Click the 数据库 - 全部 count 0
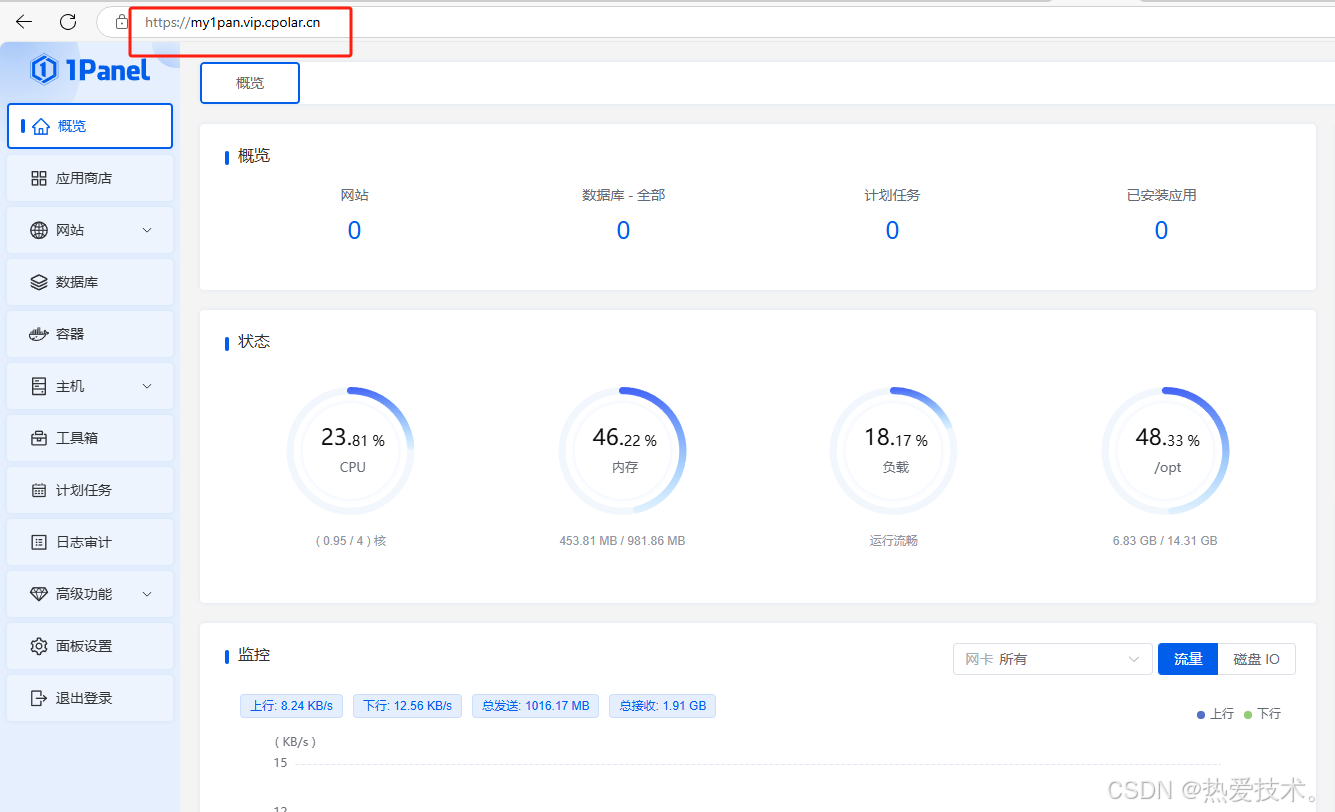 (623, 231)
